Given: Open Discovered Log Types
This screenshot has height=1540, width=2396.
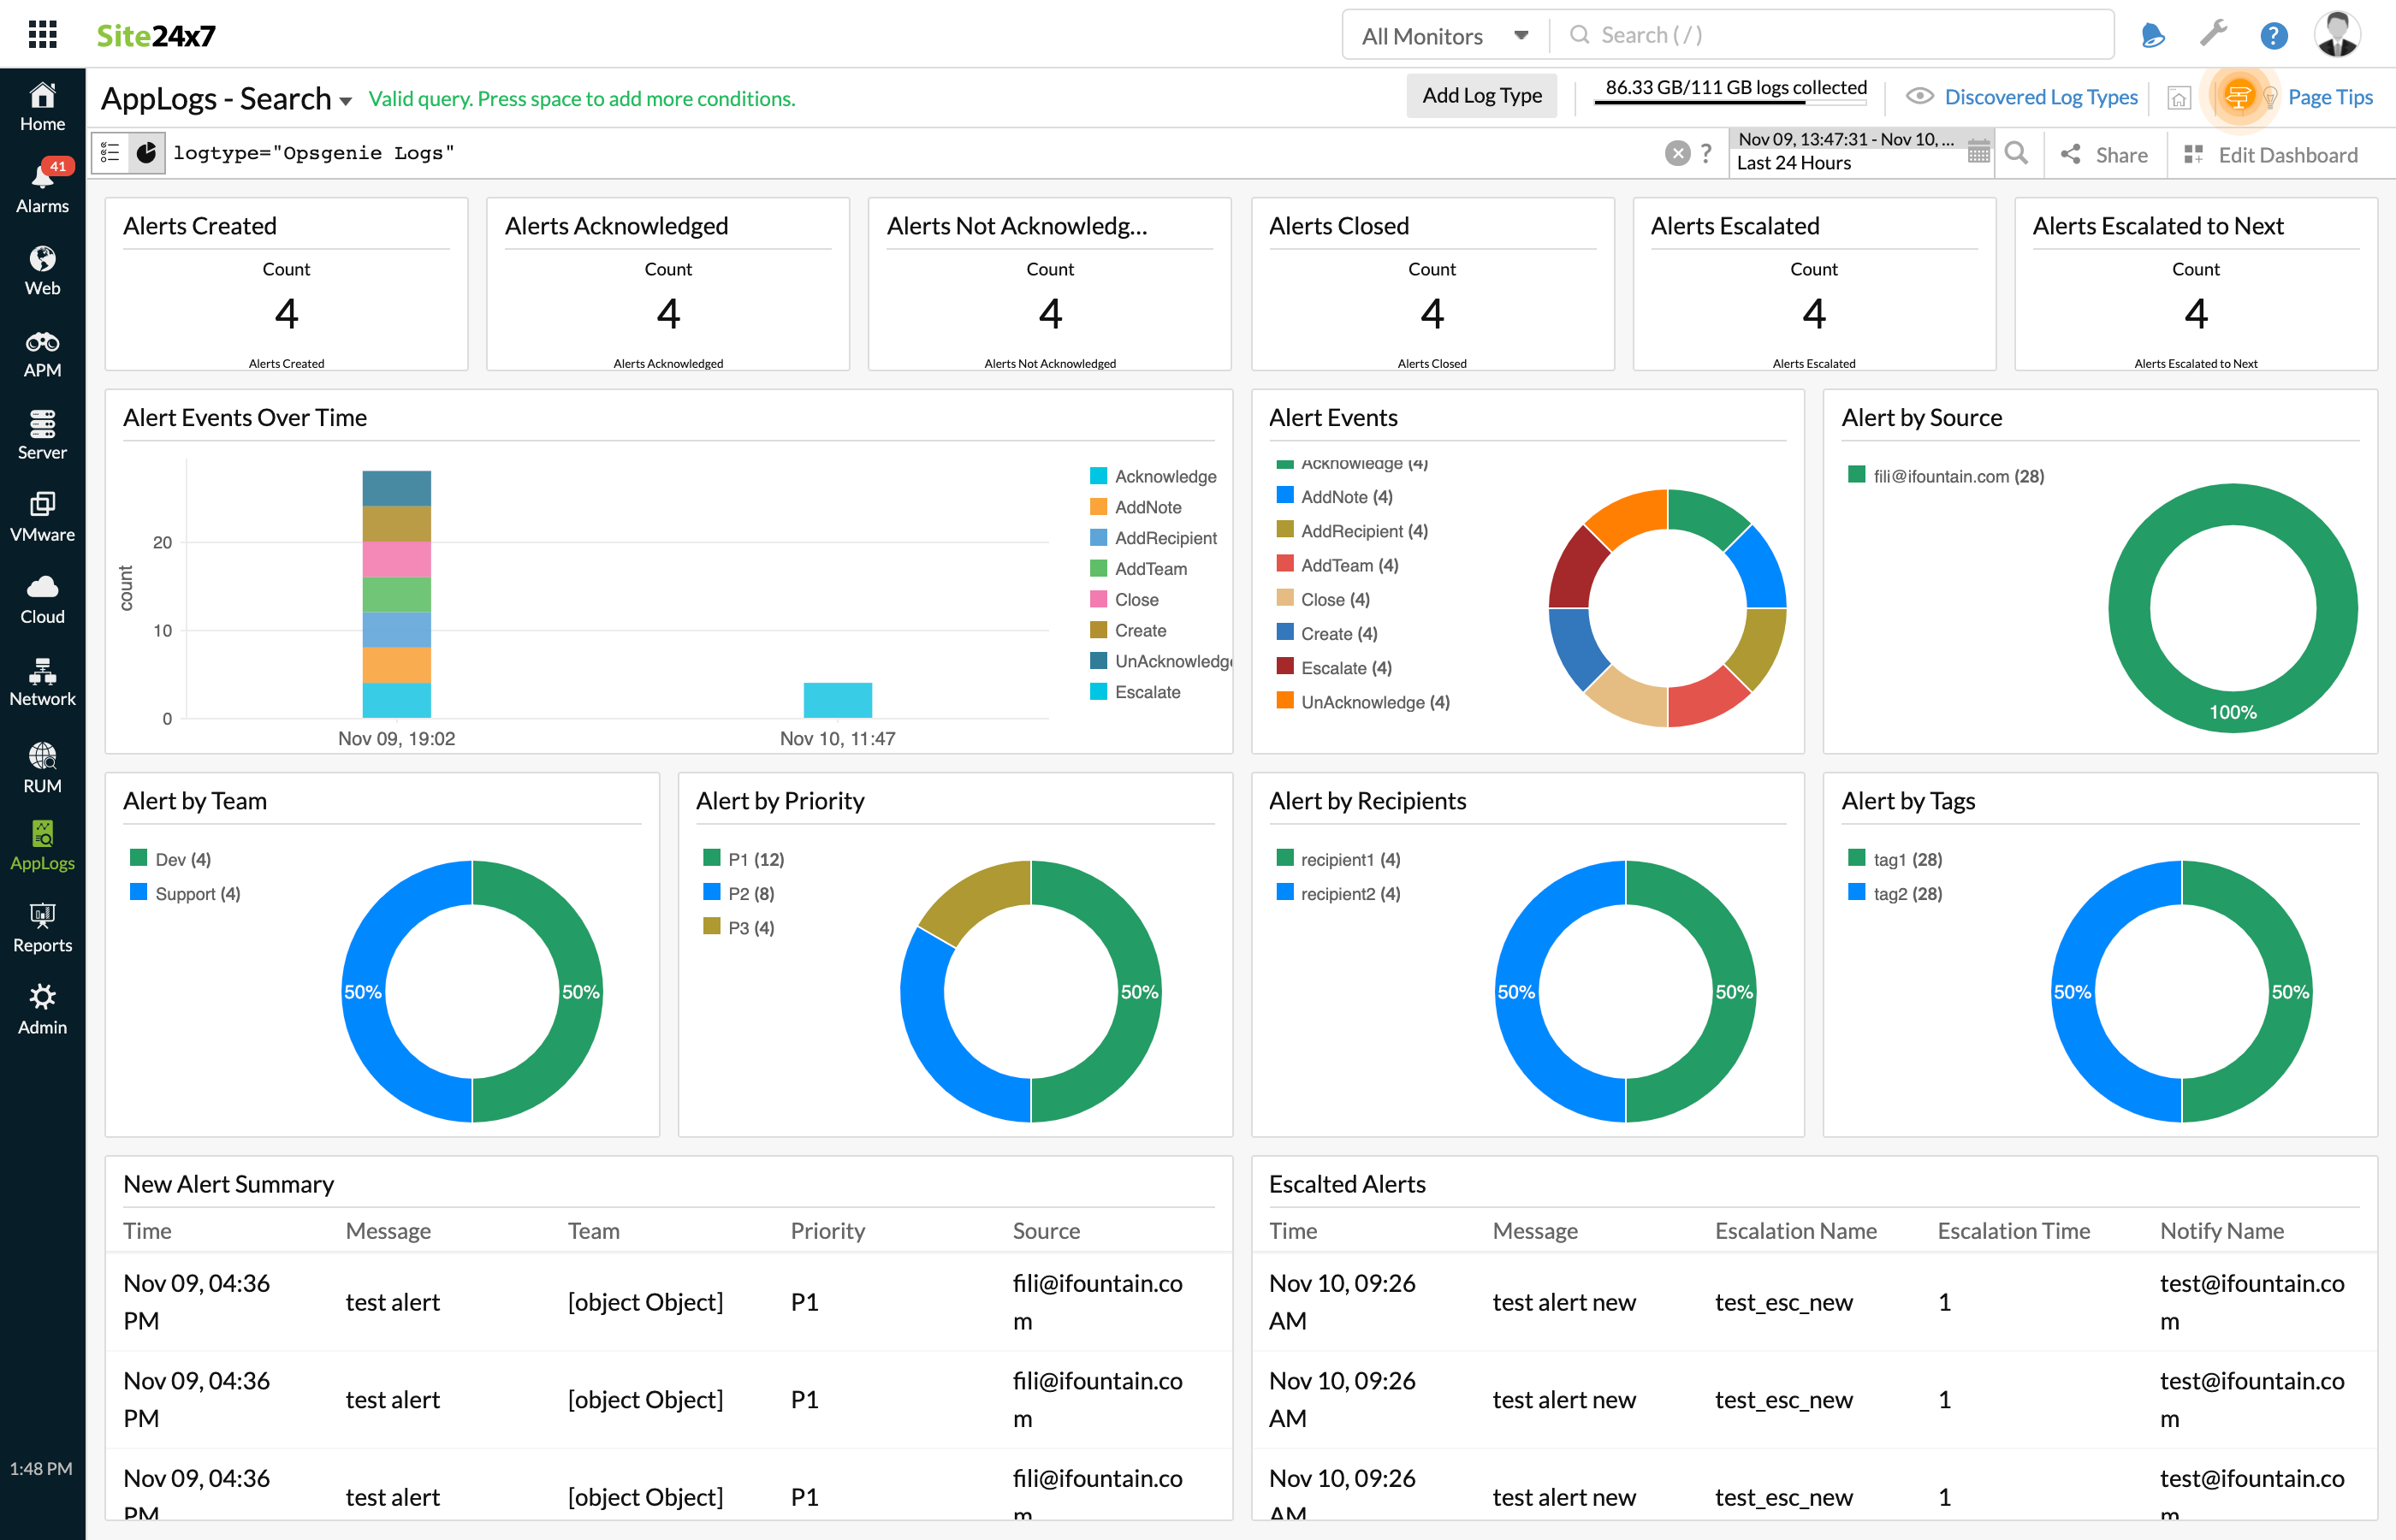Looking at the screenshot, I should click(x=2041, y=96).
